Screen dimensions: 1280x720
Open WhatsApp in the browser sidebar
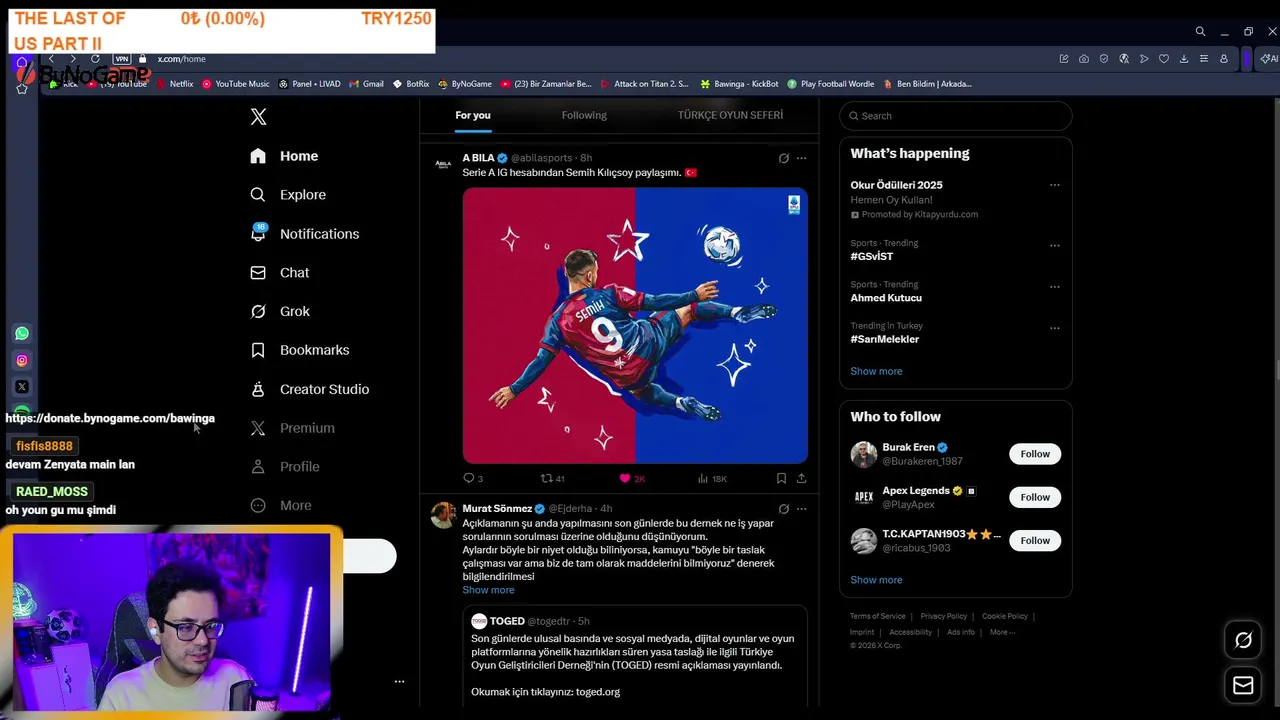pos(22,334)
